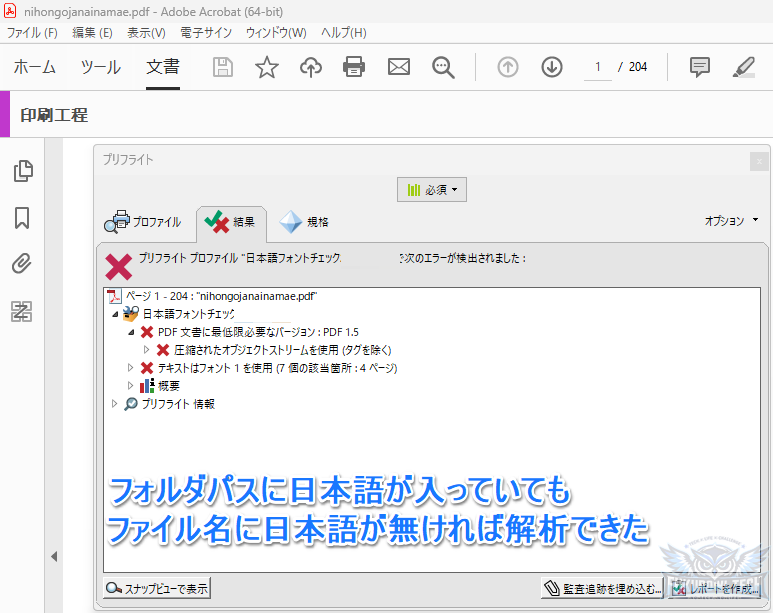The height and width of the screenshot is (613, 773).
Task: Switch to the 文書 tab
Action: [163, 67]
